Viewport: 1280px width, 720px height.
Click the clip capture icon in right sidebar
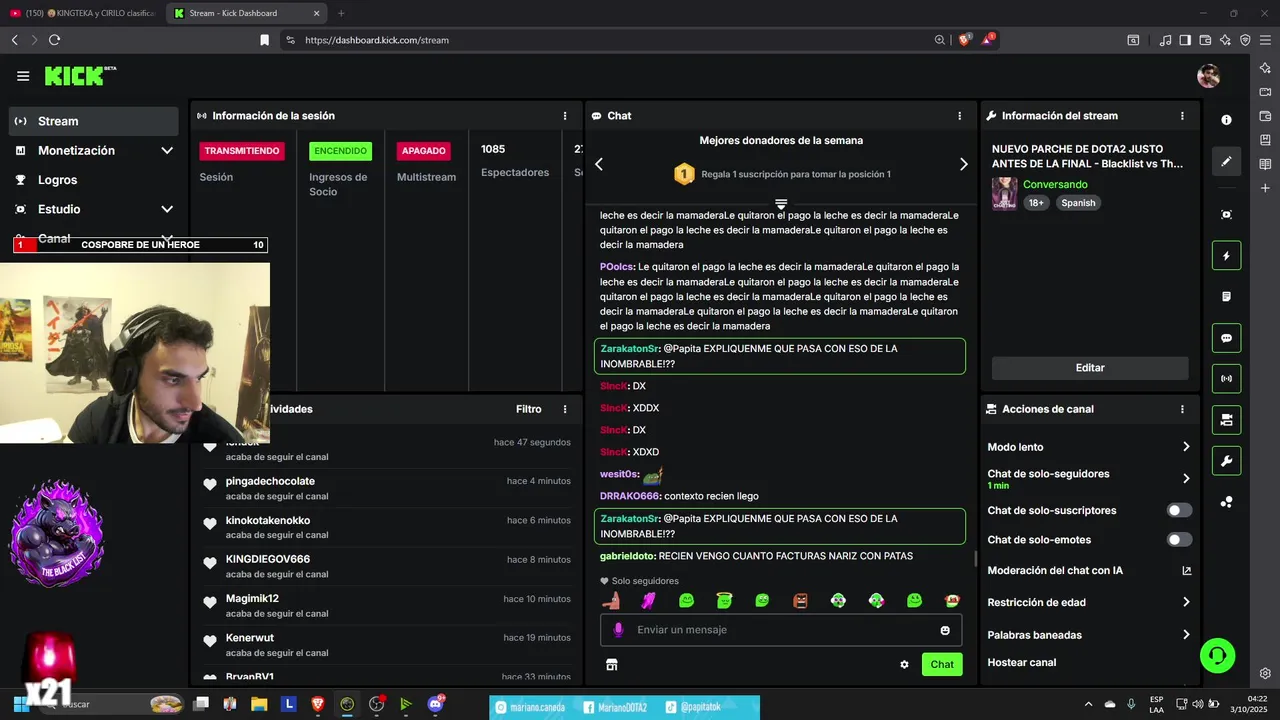[x=1227, y=215]
